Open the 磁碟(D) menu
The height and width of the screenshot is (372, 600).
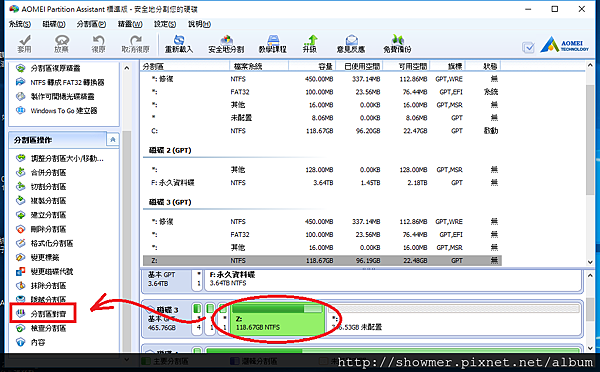tap(54, 24)
